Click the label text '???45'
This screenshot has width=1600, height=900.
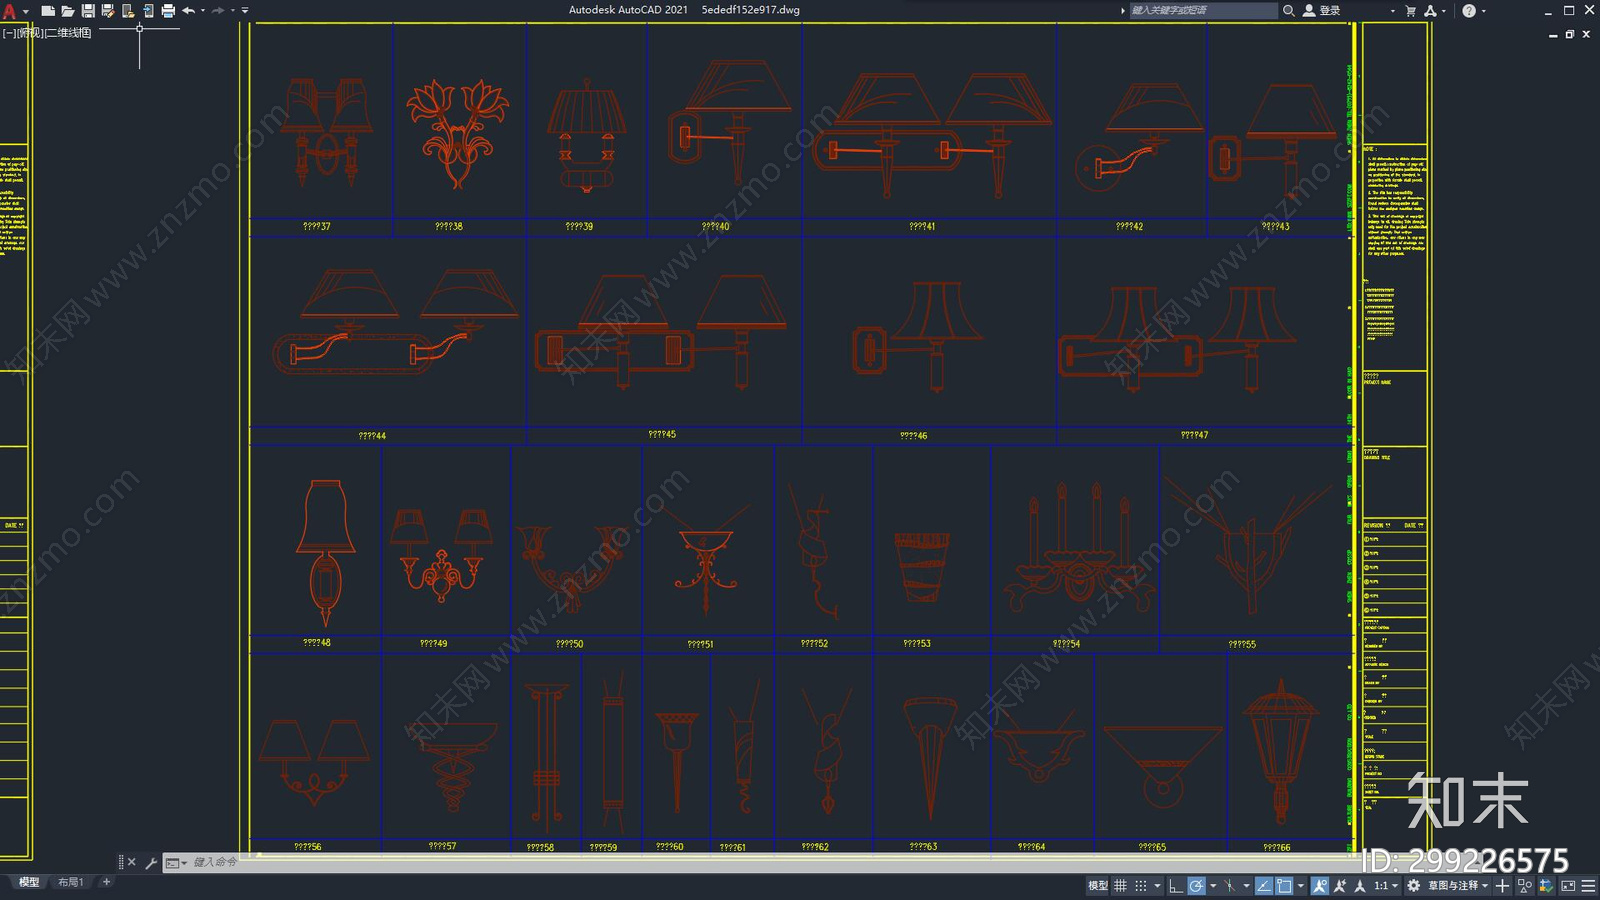(x=662, y=434)
